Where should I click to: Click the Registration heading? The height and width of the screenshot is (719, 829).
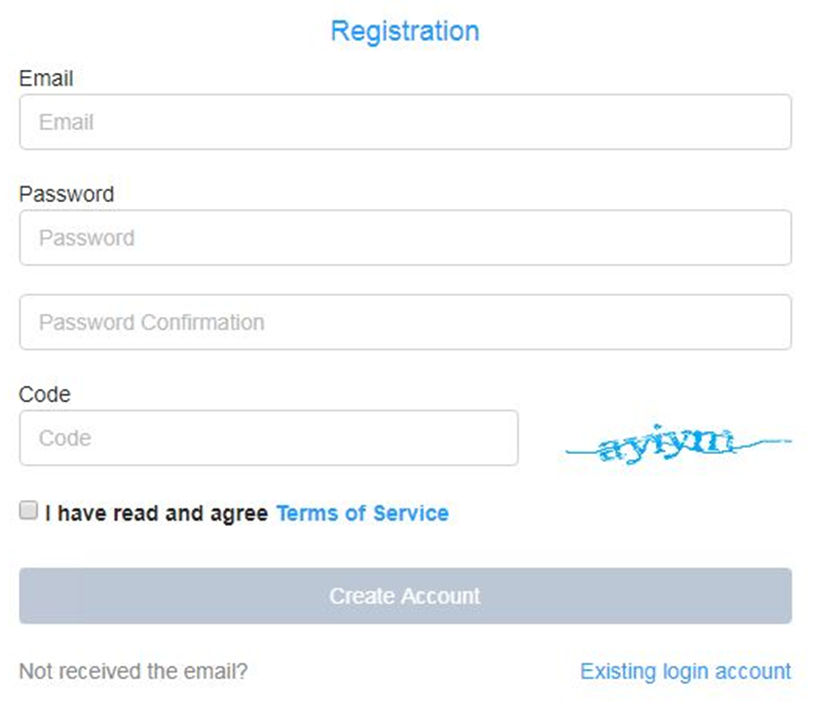405,31
